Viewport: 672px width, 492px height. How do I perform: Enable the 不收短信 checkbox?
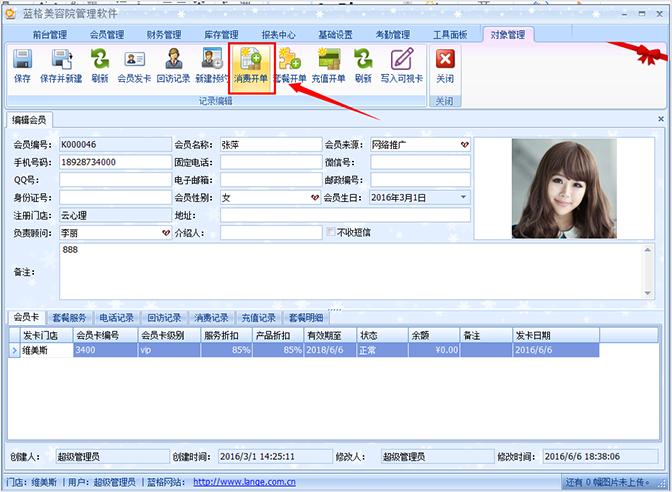tap(331, 232)
